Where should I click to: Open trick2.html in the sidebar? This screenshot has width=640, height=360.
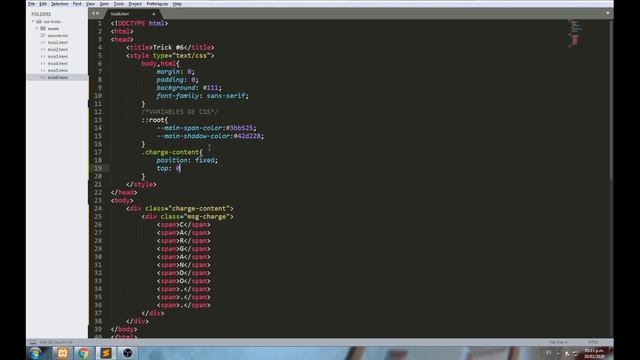tap(58, 49)
